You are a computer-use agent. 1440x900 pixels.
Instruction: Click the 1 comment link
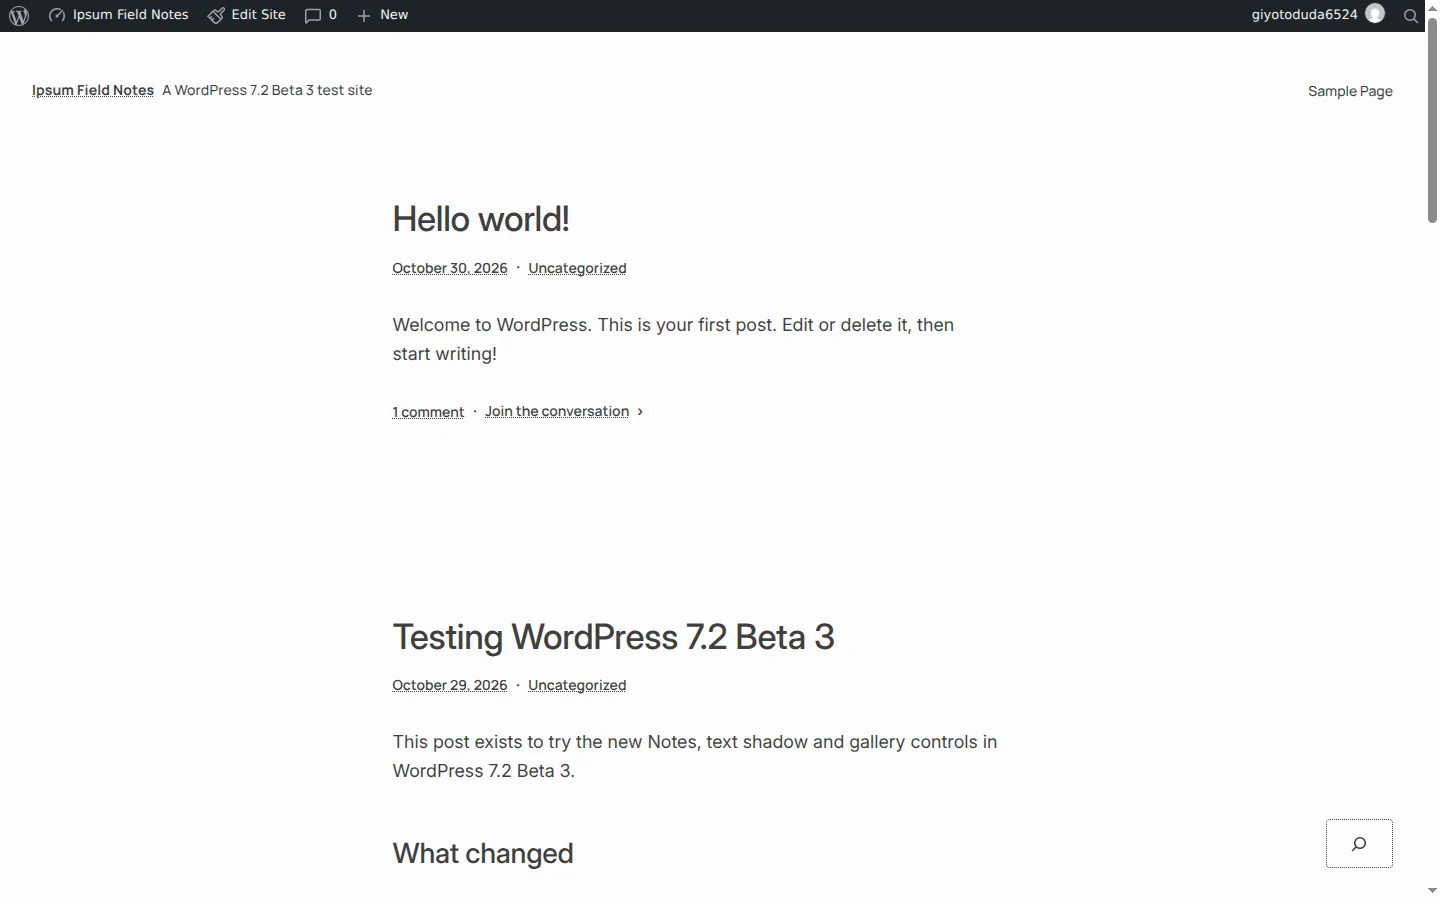coord(428,412)
